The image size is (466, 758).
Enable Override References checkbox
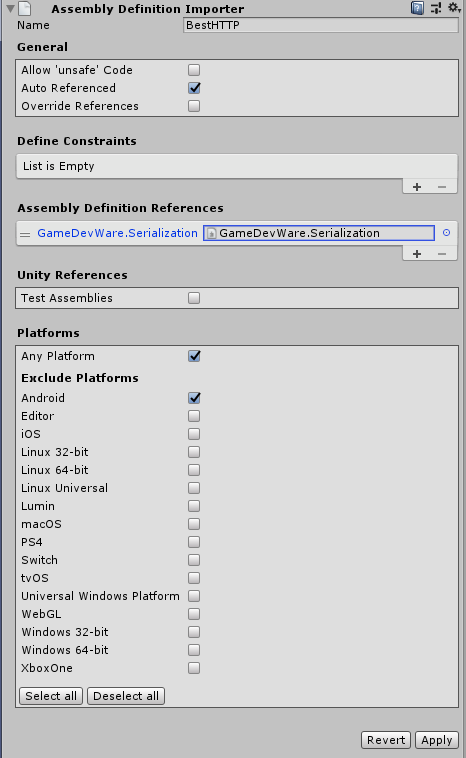click(194, 106)
